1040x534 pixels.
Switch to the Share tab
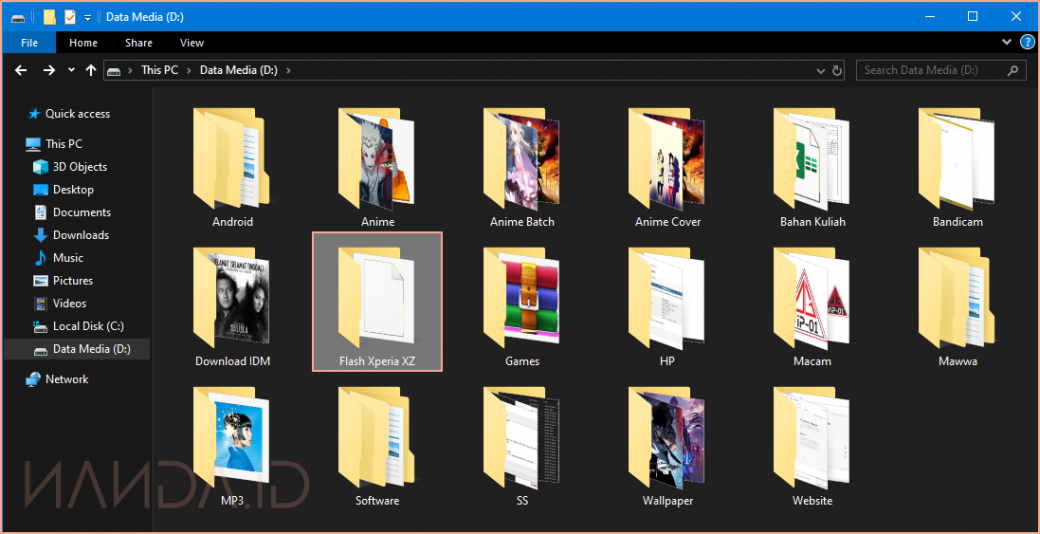[x=139, y=43]
